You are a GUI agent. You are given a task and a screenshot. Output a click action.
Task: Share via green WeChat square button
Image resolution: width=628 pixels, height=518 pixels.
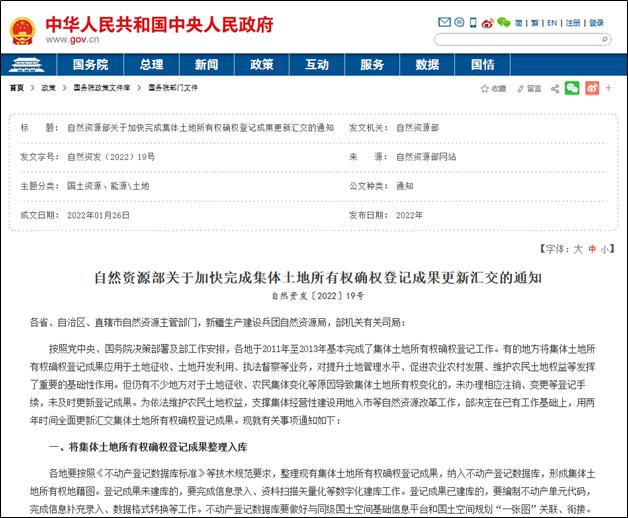pos(572,88)
